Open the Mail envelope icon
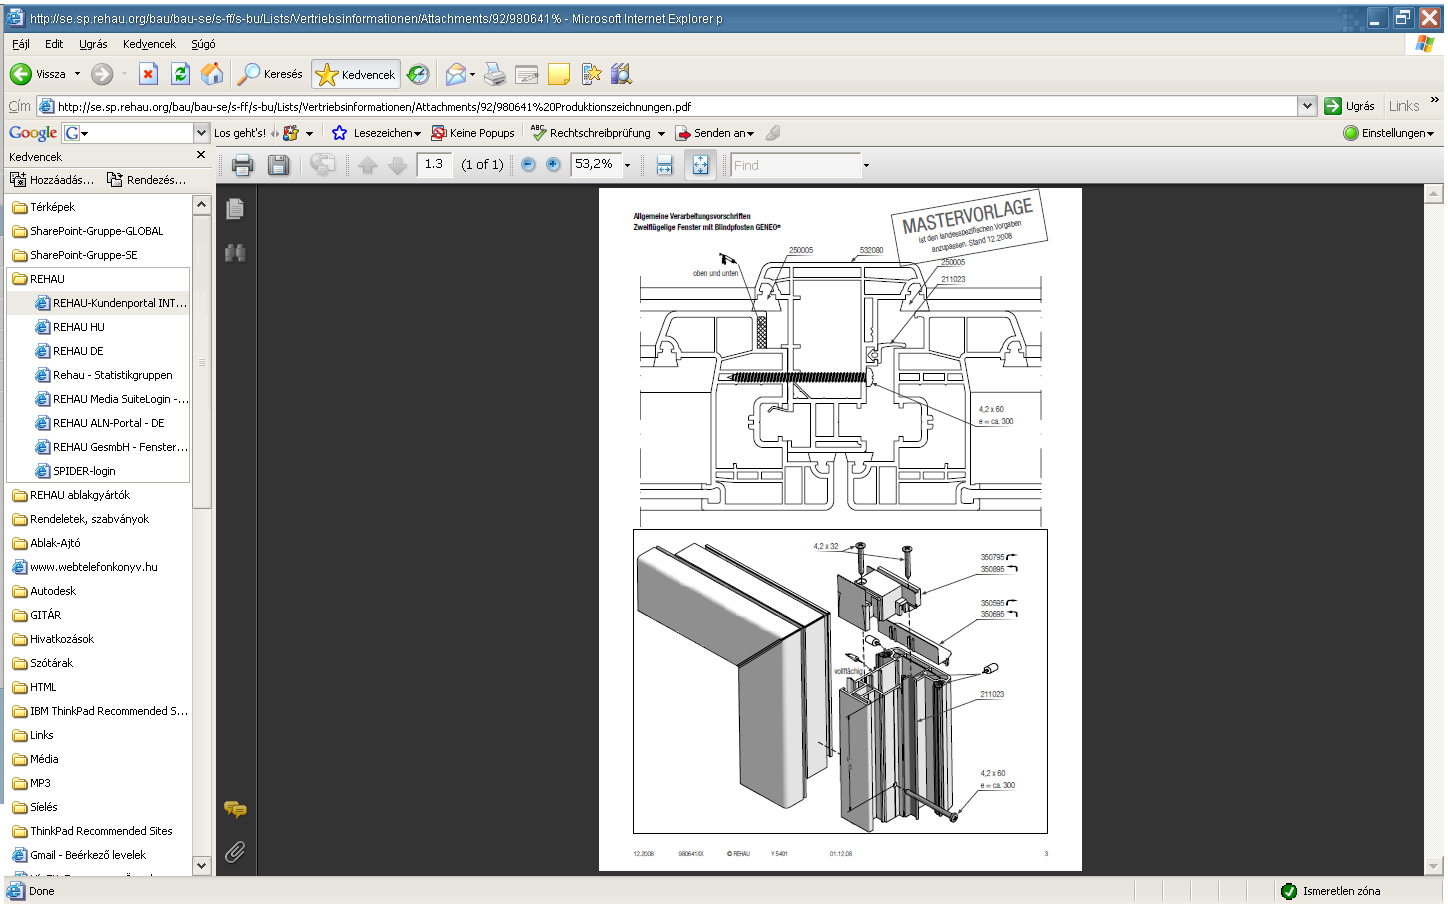This screenshot has height=908, width=1448. [456, 74]
